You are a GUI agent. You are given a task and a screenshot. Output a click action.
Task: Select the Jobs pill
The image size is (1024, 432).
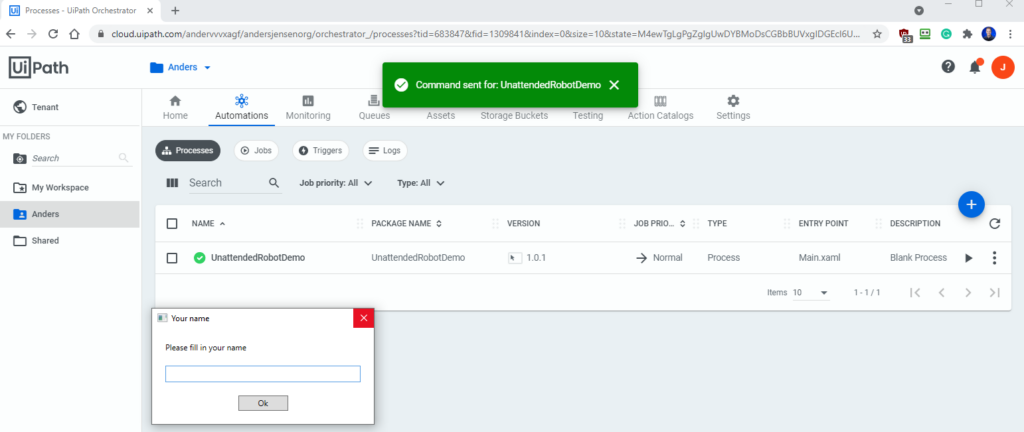[256, 151]
